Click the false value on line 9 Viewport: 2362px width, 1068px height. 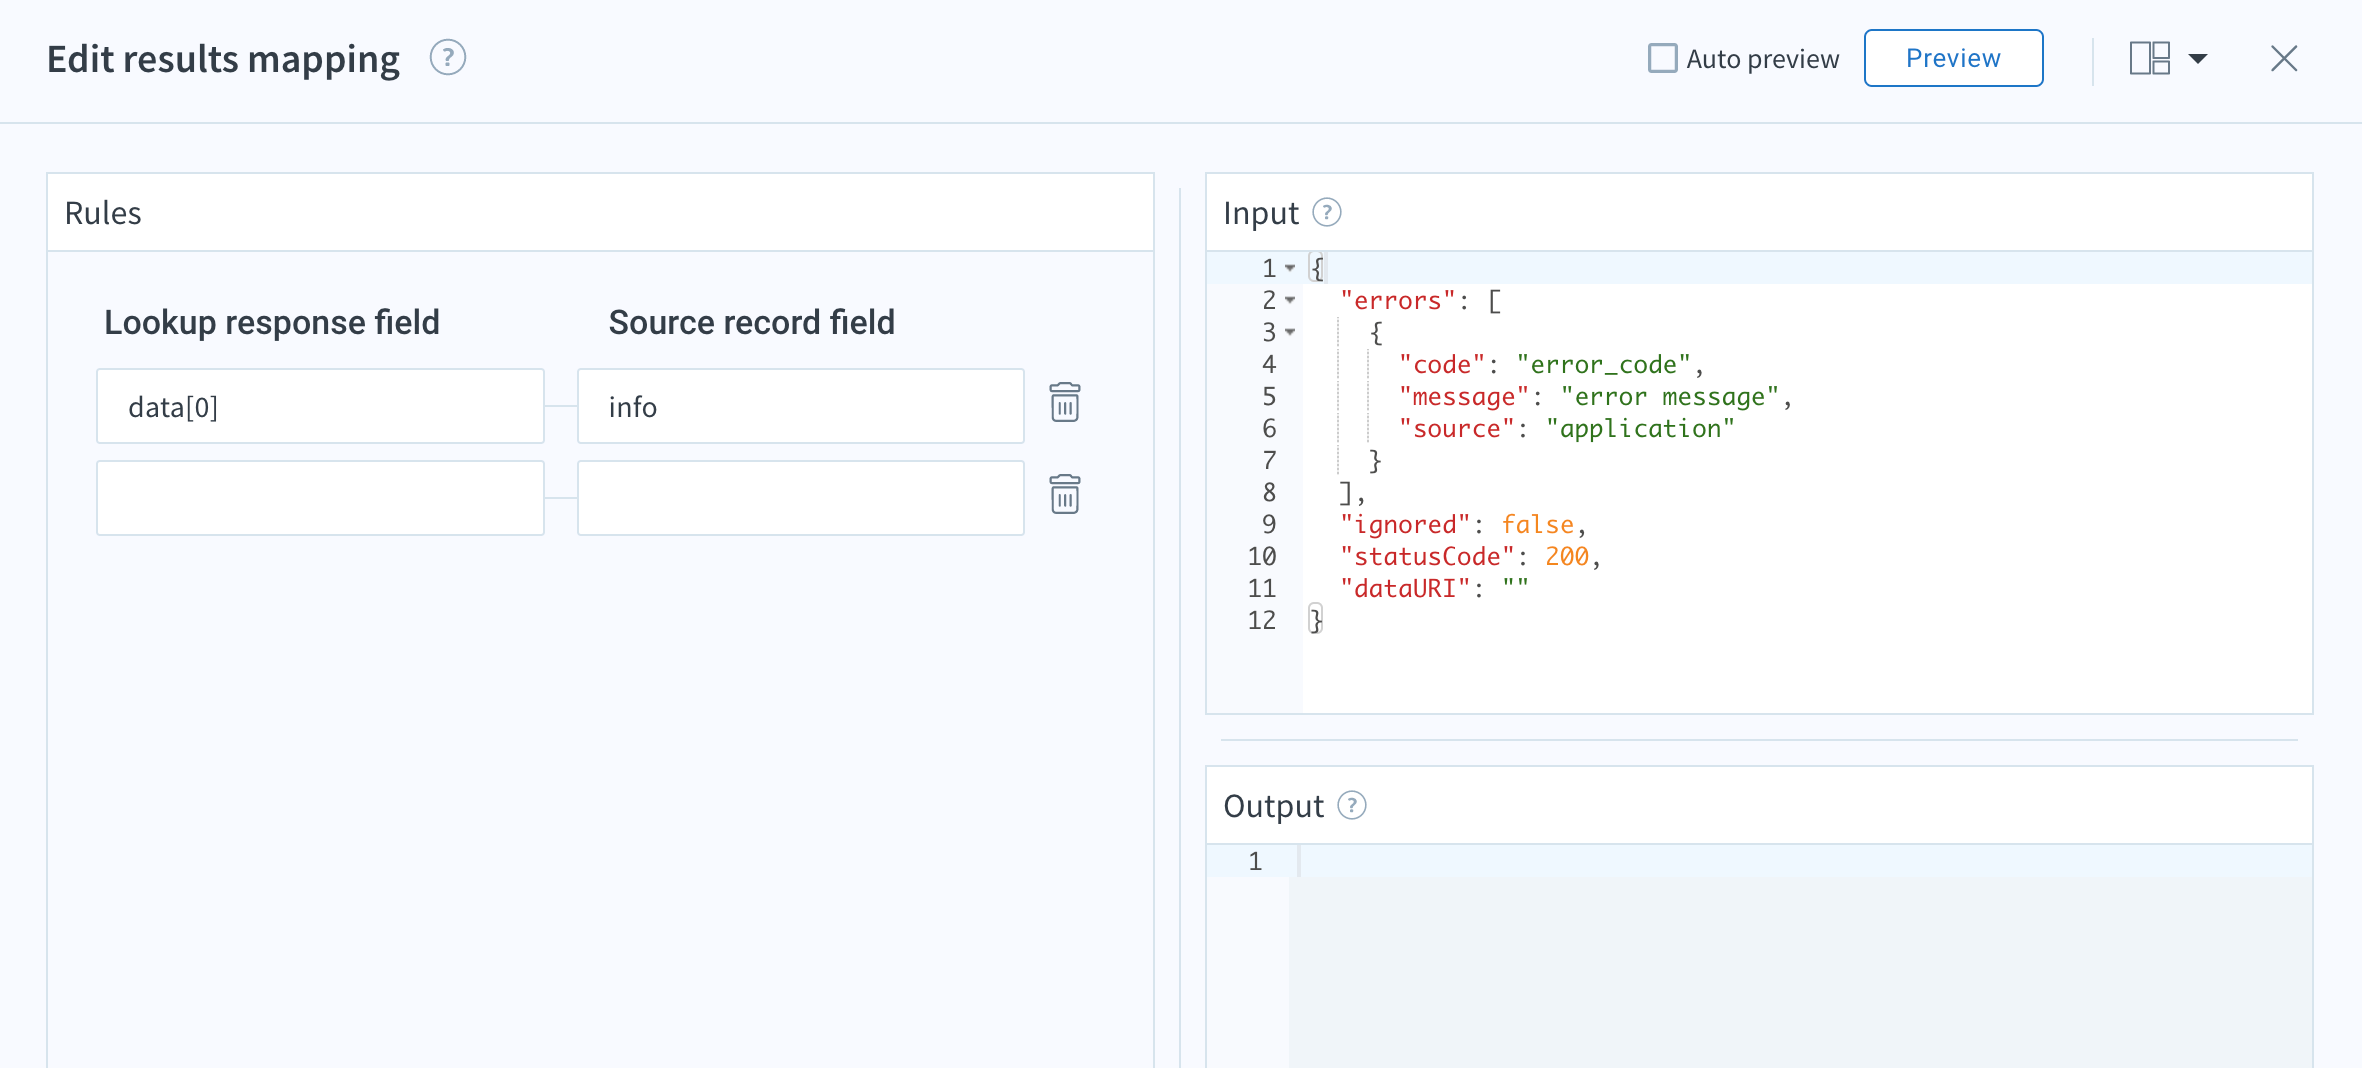point(1537,524)
